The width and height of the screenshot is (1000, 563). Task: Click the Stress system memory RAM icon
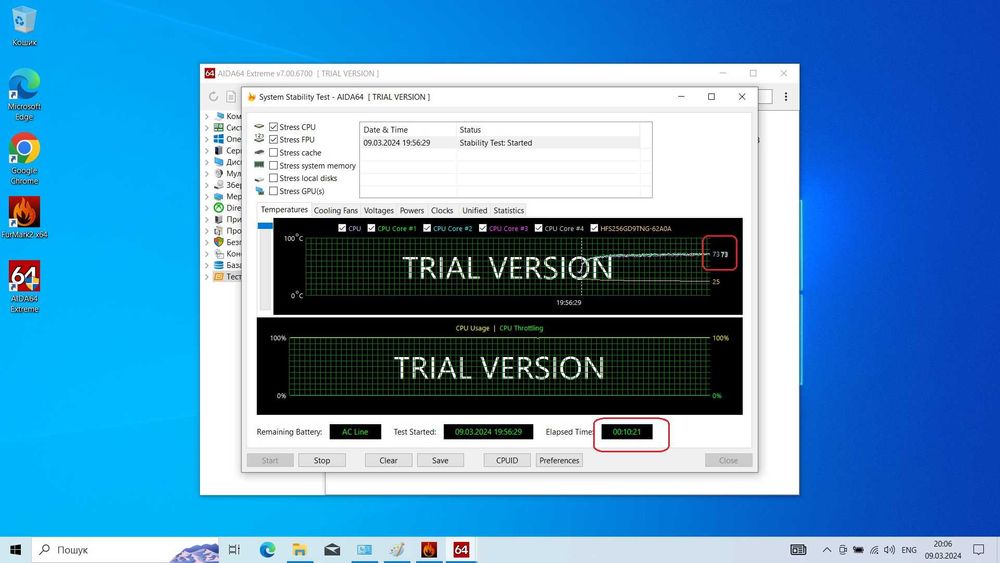(259, 165)
